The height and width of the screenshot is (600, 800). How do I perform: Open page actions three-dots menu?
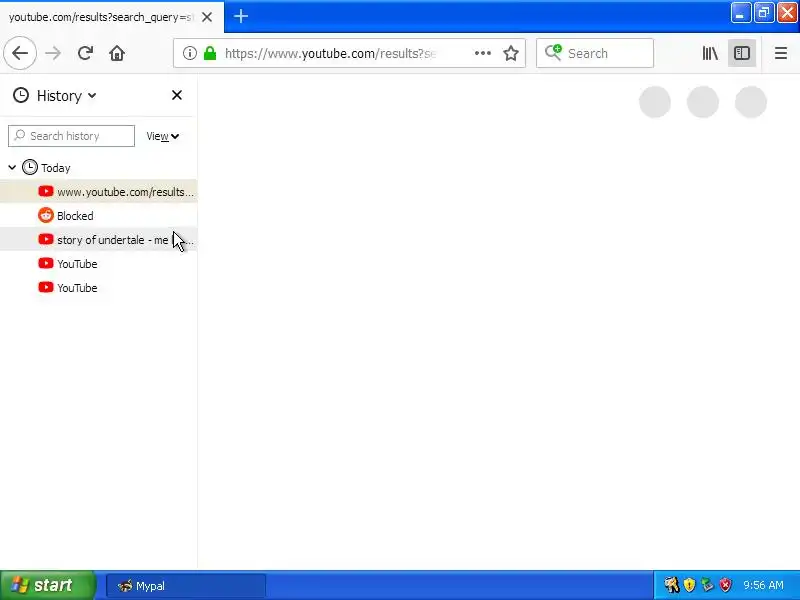(483, 53)
